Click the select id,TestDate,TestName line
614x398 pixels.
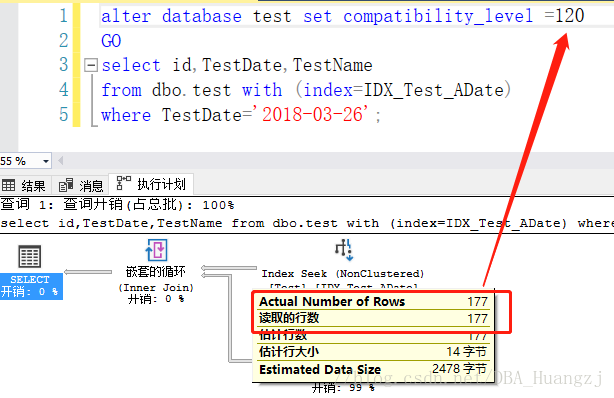tap(237, 65)
